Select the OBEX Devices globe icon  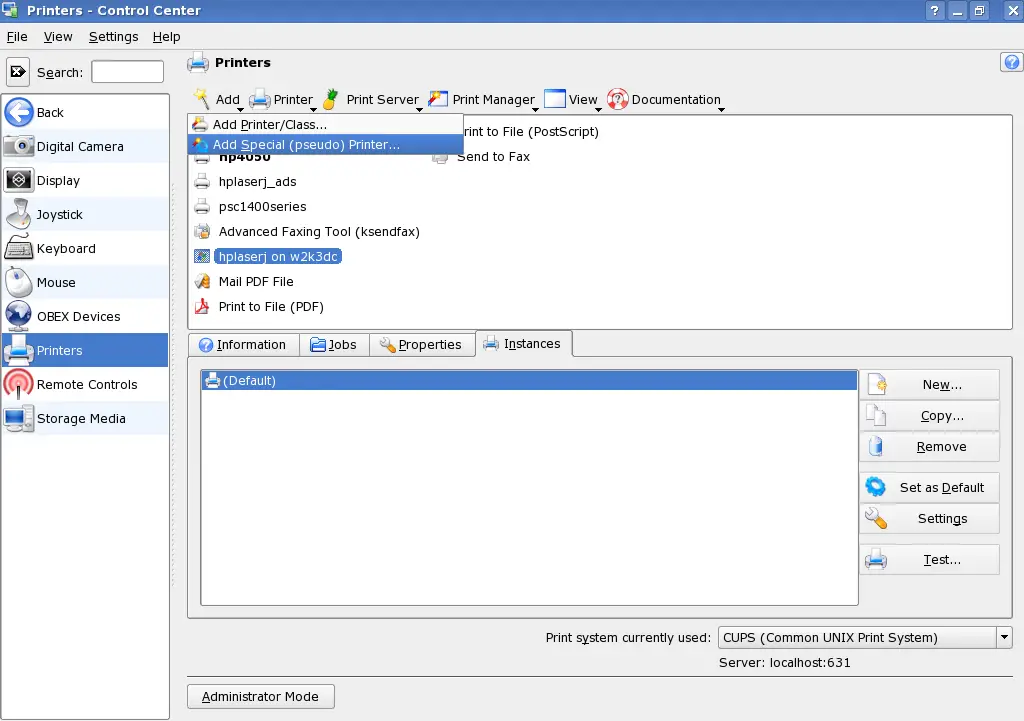click(19, 316)
